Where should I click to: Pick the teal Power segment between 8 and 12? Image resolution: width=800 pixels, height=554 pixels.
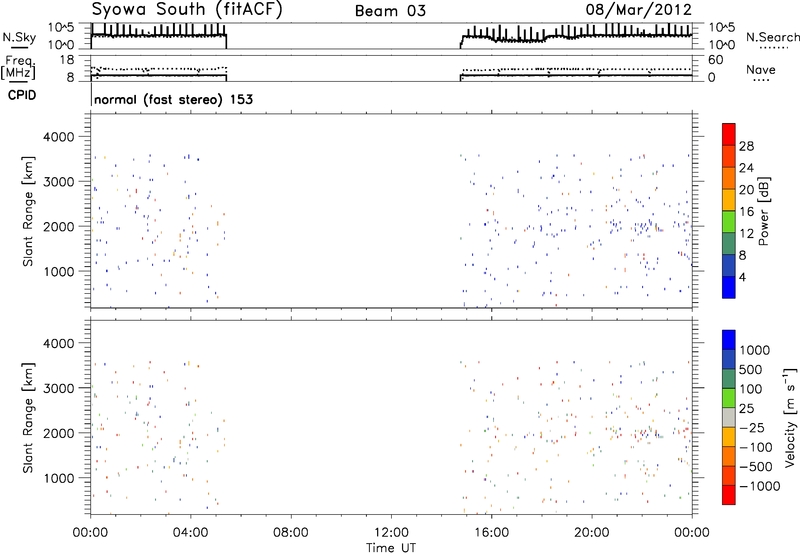pyautogui.click(x=729, y=243)
